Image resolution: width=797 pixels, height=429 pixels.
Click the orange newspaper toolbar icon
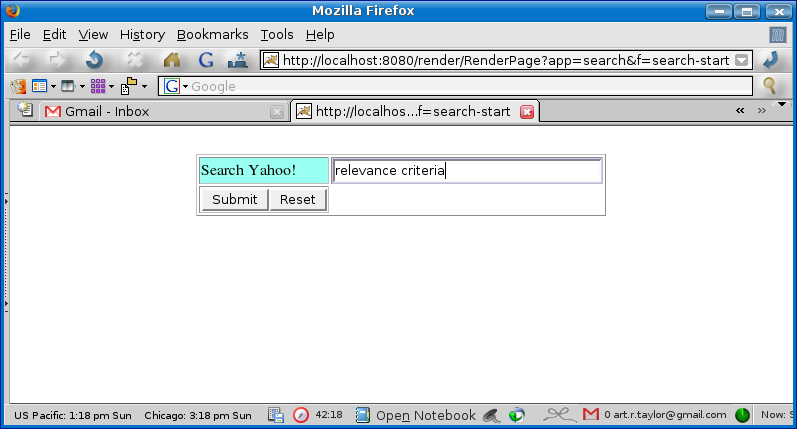18,86
